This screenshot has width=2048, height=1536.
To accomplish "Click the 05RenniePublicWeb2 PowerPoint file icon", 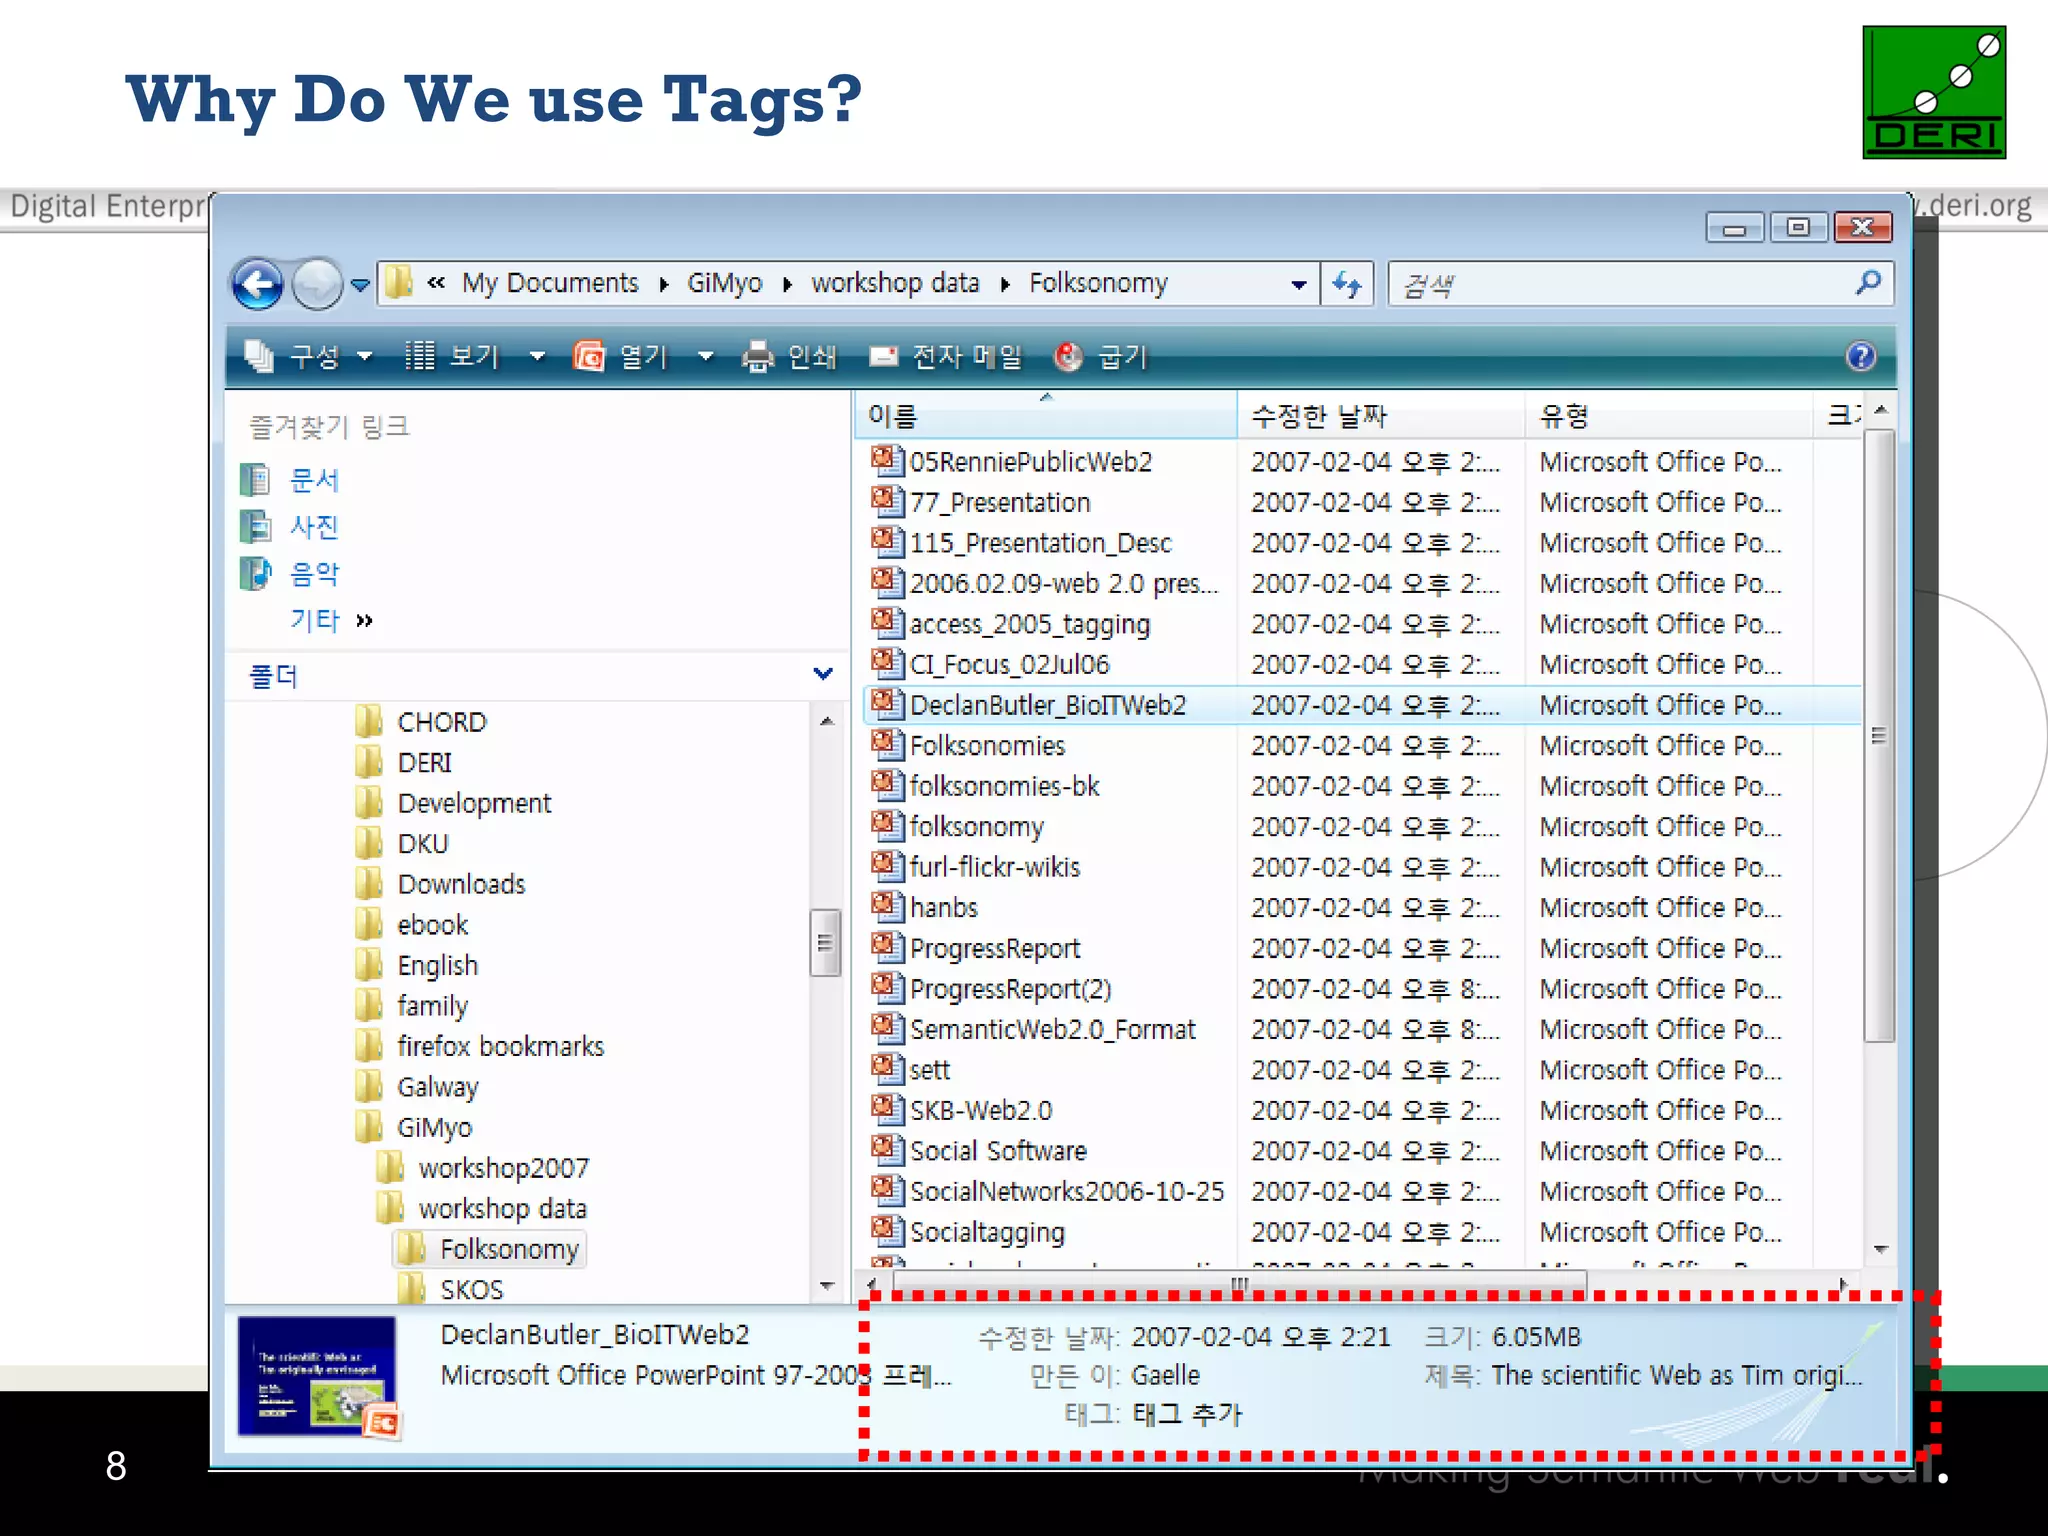I will coord(886,461).
